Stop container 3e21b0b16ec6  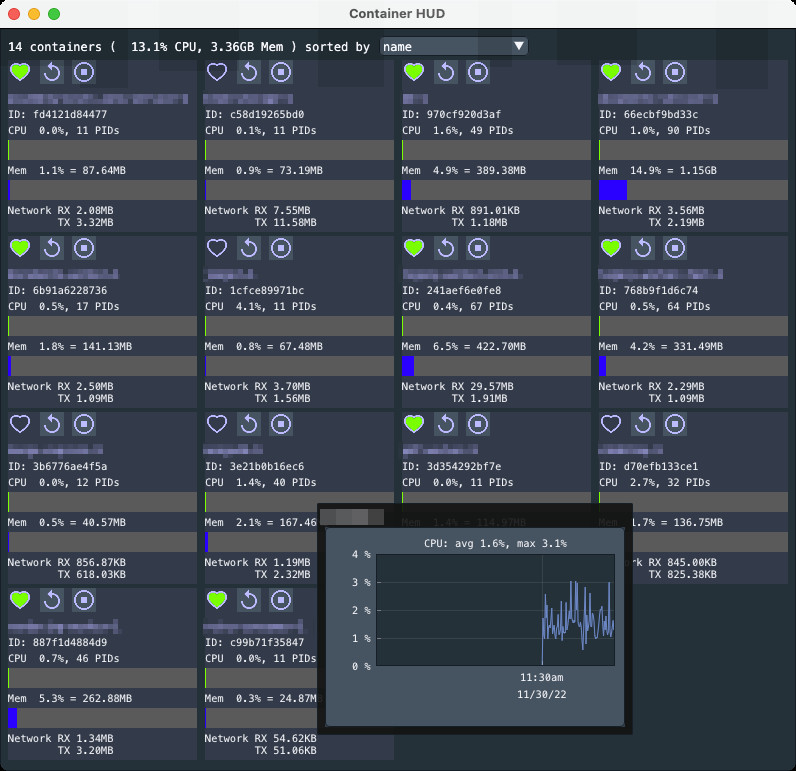pos(281,424)
